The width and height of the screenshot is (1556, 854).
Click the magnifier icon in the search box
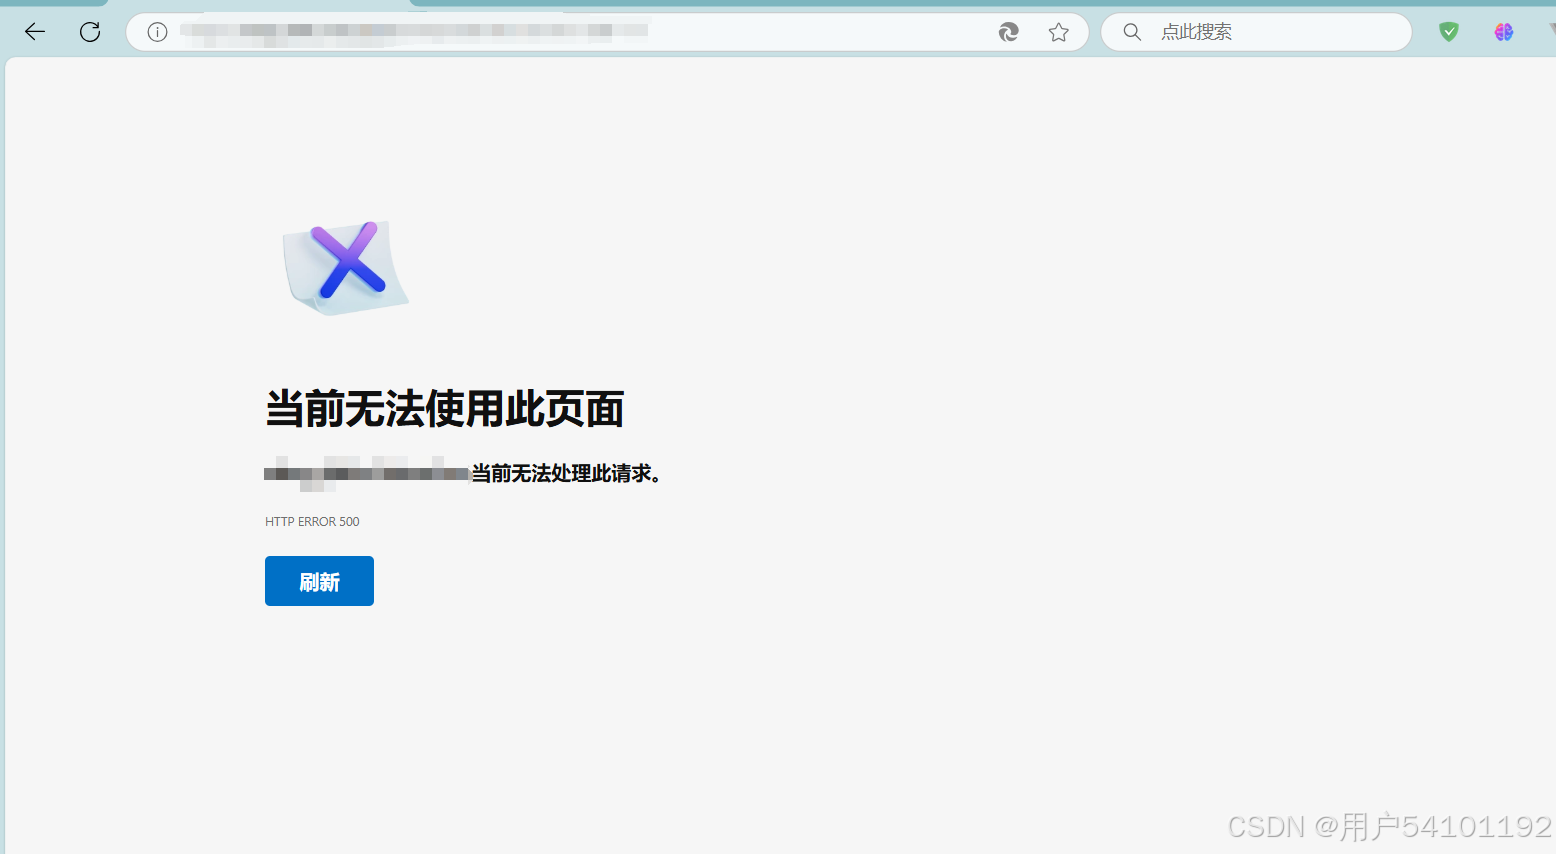[x=1131, y=31]
